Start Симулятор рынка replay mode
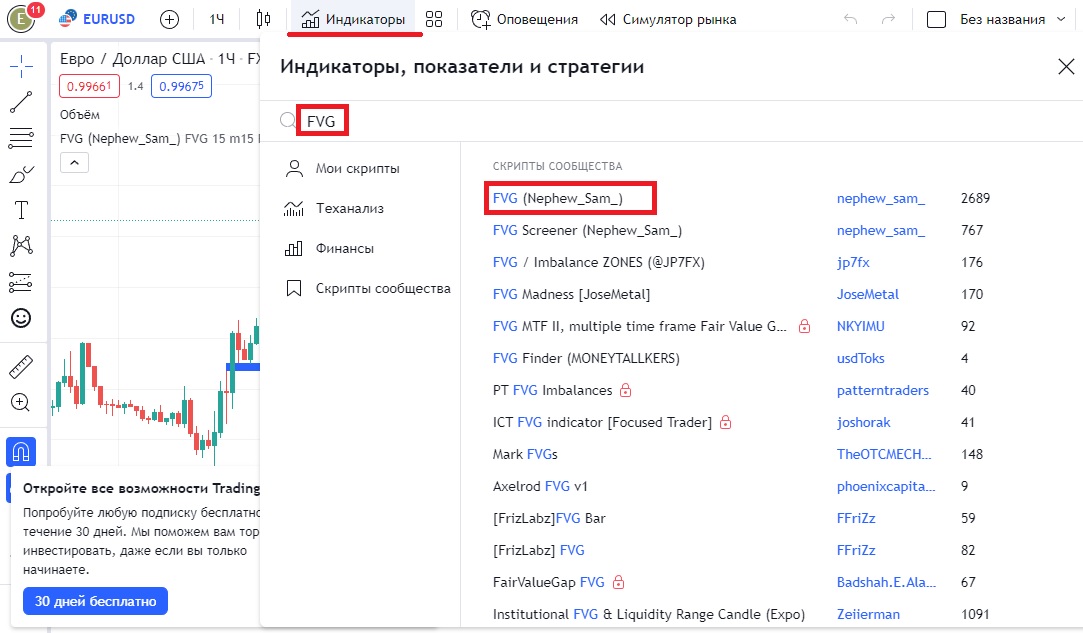This screenshot has height=633, width=1083. tap(668, 19)
